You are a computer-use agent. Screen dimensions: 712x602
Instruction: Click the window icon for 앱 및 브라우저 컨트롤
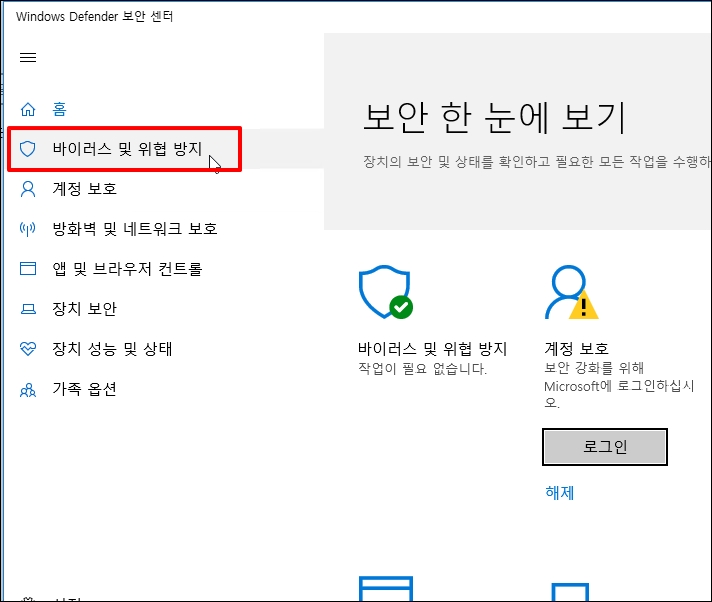tap(28, 269)
